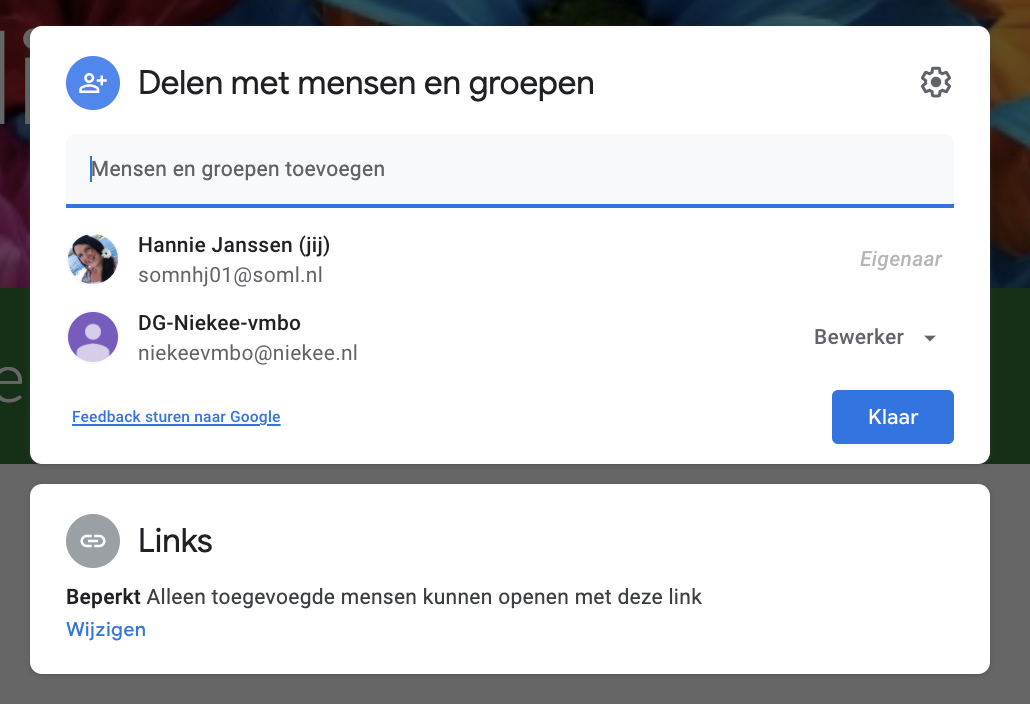Click the bold Beperkt access text

click(x=103, y=597)
